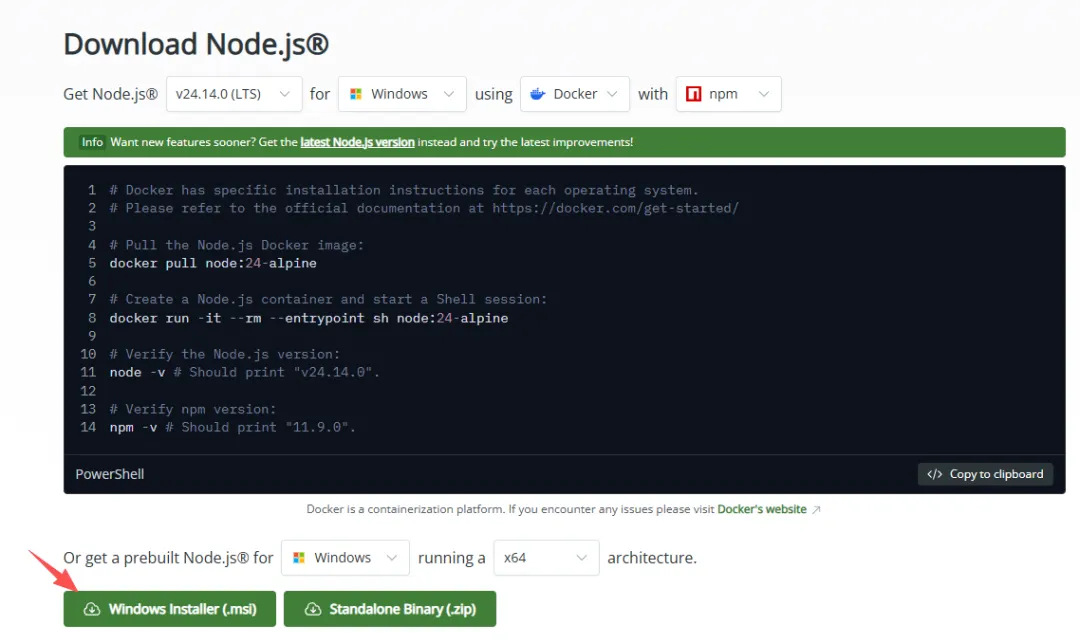1080x643 pixels.
Task: Click the 'Download Node.js®' heading
Action: 196,44
